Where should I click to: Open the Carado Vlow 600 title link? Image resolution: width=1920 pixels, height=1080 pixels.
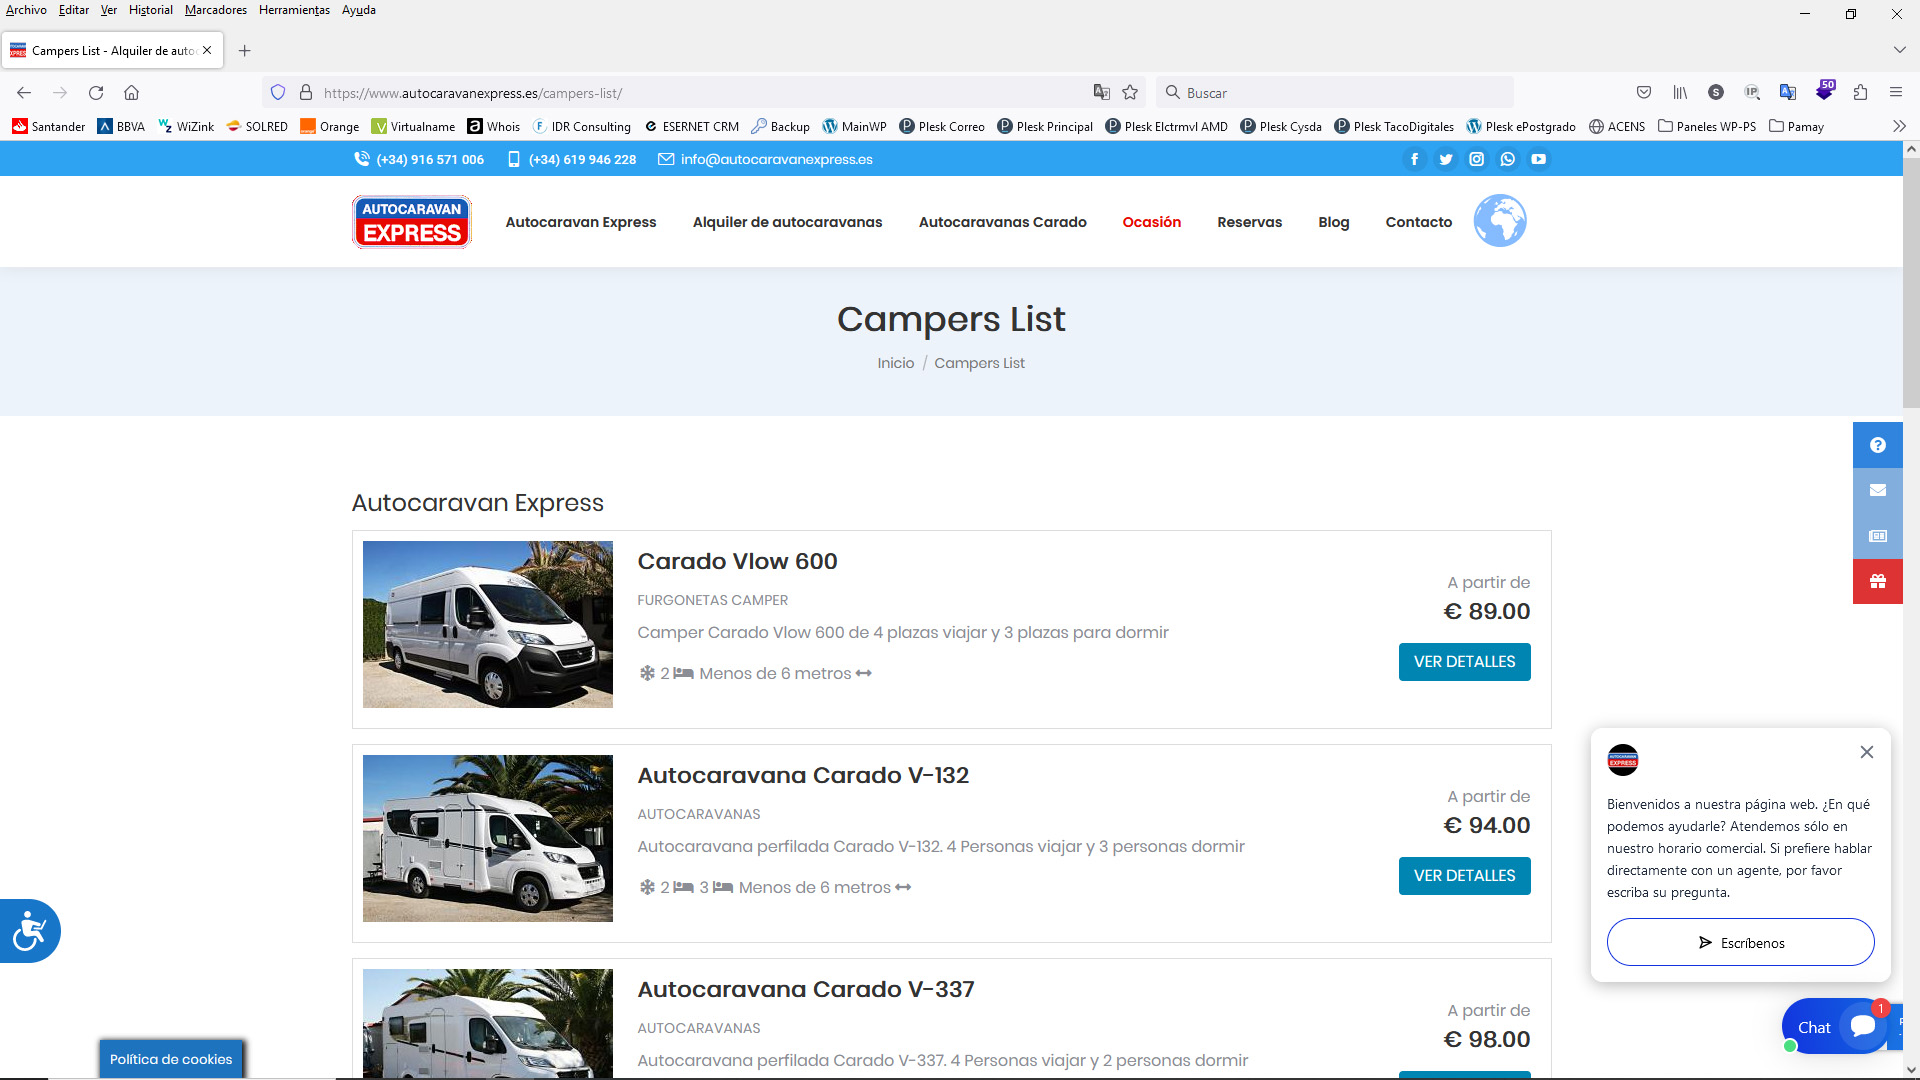click(737, 561)
